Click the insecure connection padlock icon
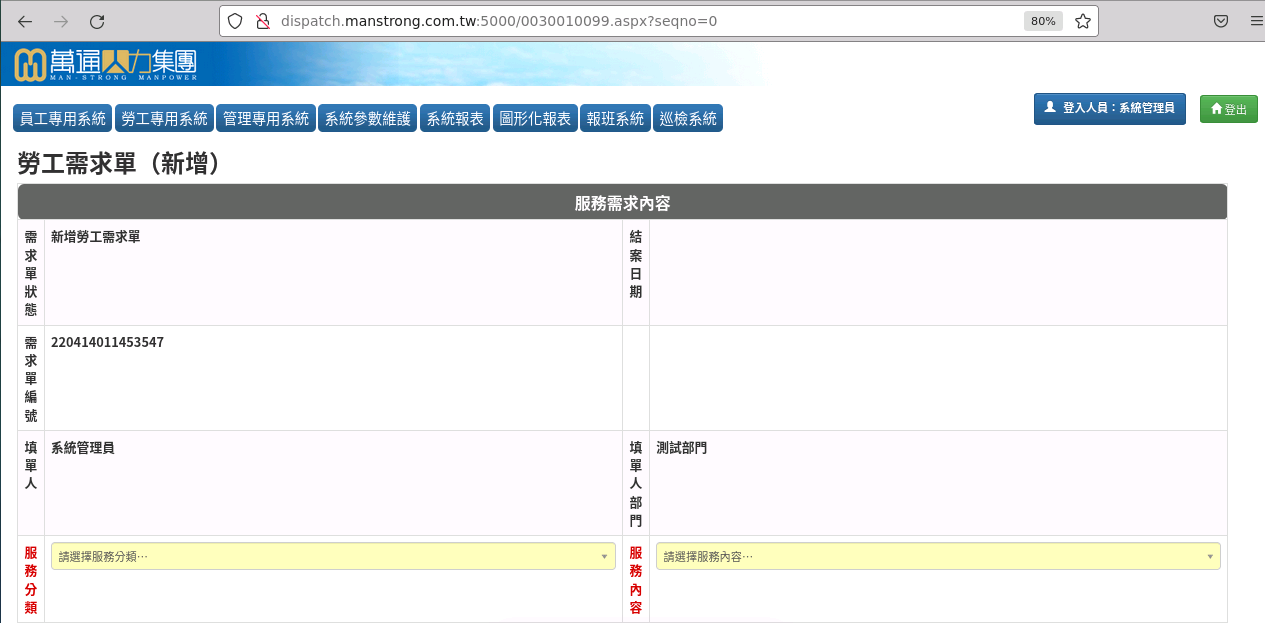This screenshot has height=623, width=1265. [x=262, y=21]
